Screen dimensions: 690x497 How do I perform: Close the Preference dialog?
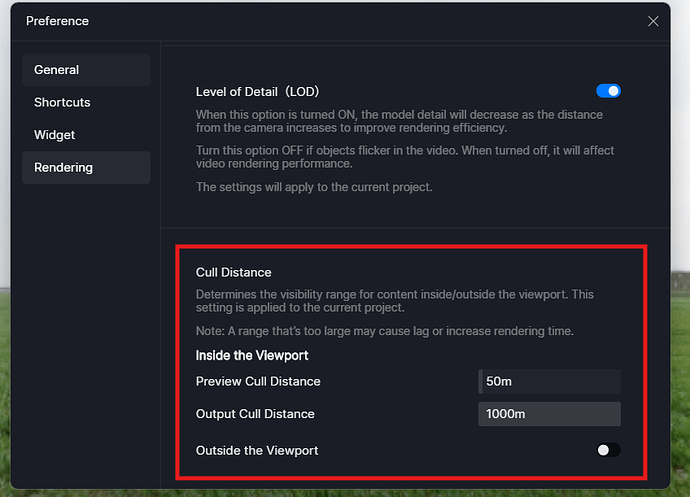[x=653, y=21]
